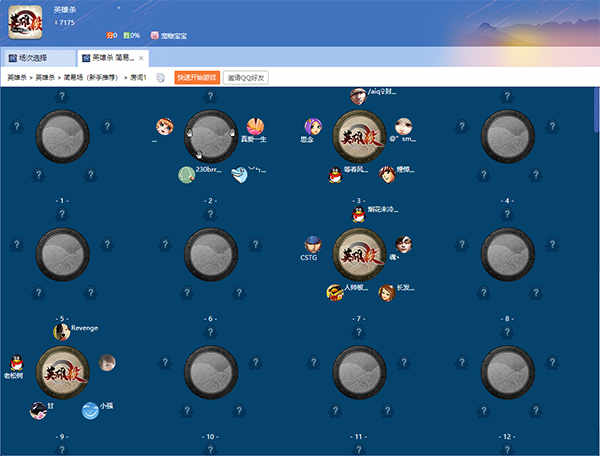Viewport: 600px width, 456px height.
Task: Click the QQ penguin avatar below table 3
Action: (x=335, y=175)
